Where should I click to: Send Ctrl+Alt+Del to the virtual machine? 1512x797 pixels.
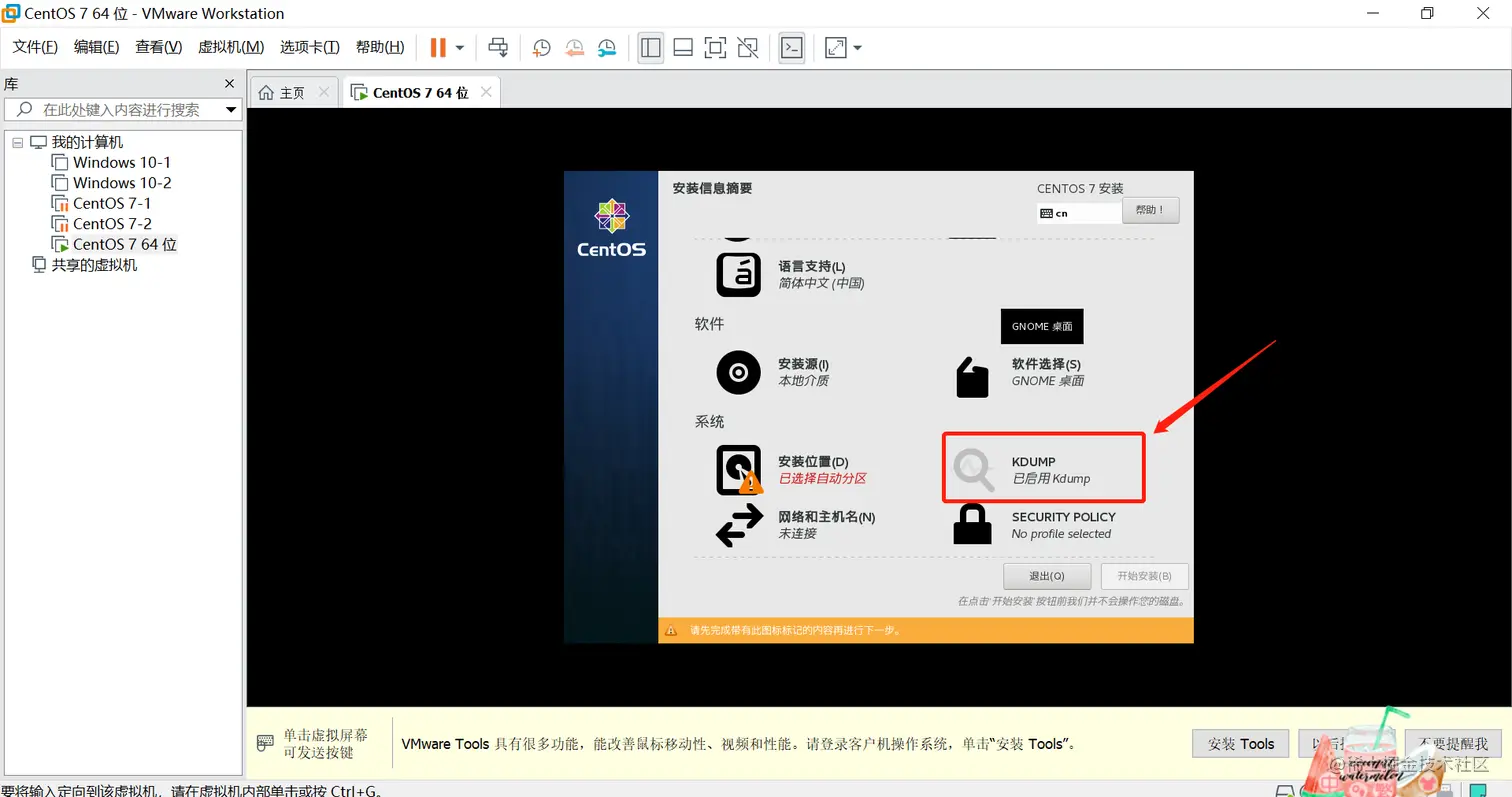497,47
